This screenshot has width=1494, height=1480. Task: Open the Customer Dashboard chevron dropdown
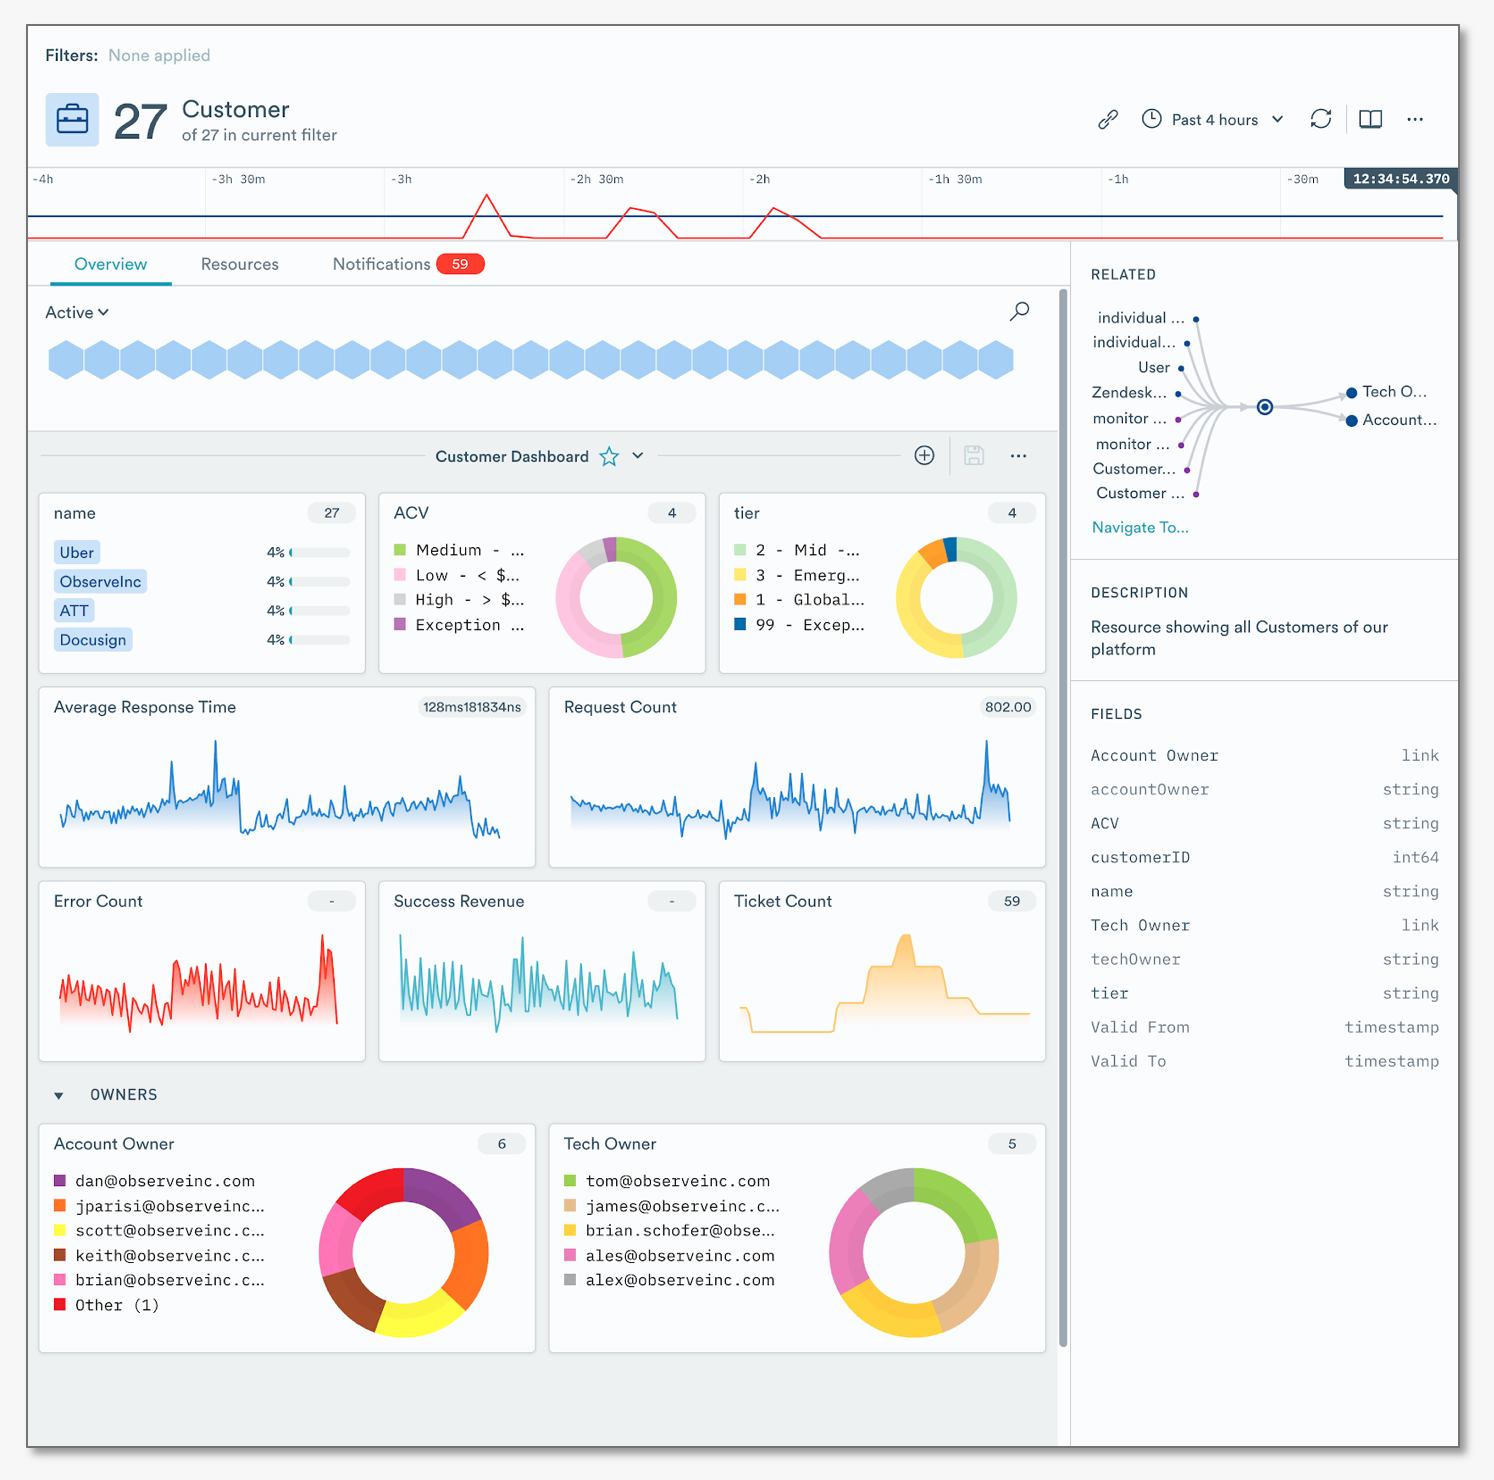pos(638,456)
